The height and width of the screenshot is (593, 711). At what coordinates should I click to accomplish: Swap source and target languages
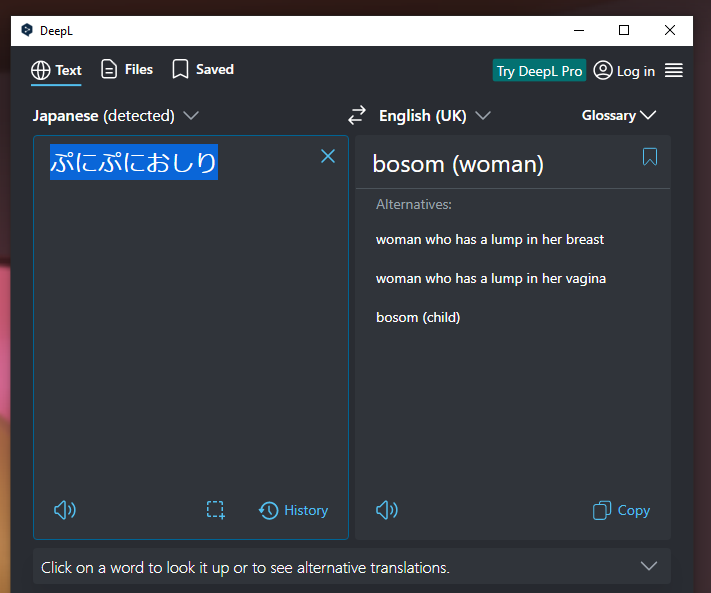pyautogui.click(x=357, y=115)
